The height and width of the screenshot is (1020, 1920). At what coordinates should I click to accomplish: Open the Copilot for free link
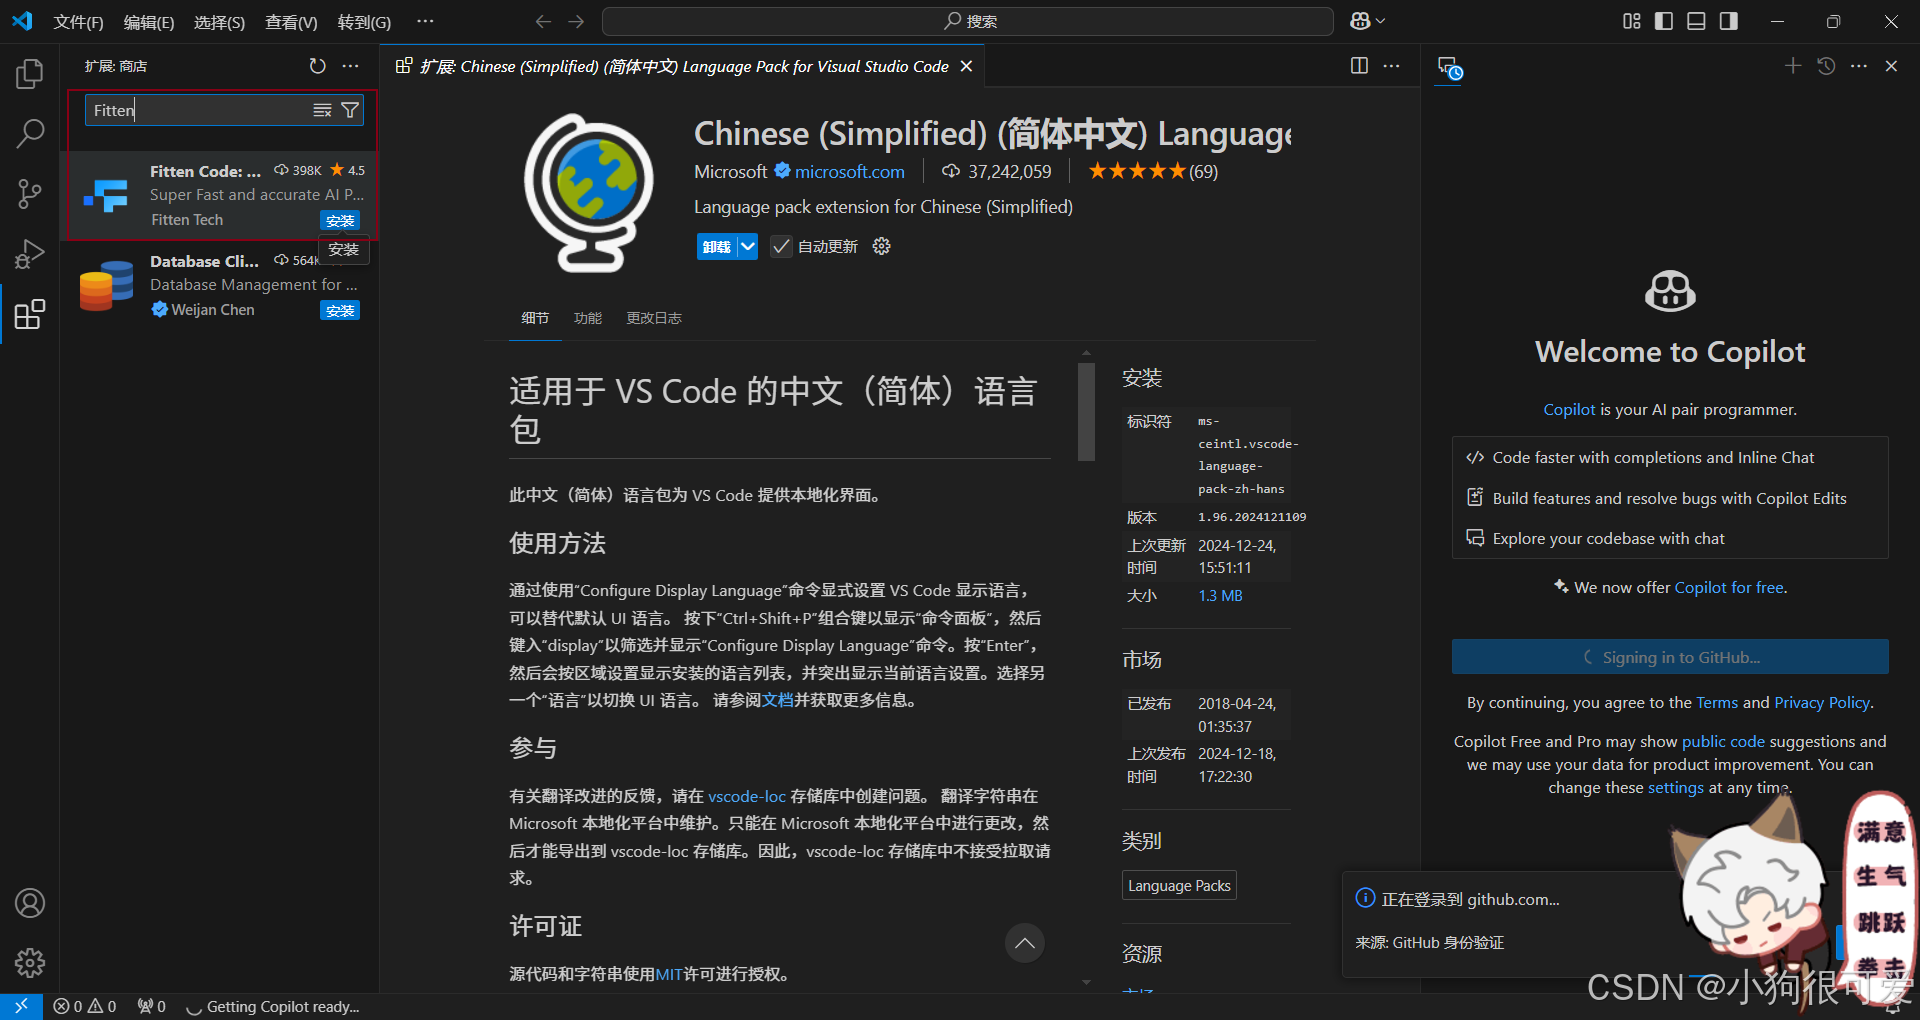(x=1729, y=588)
